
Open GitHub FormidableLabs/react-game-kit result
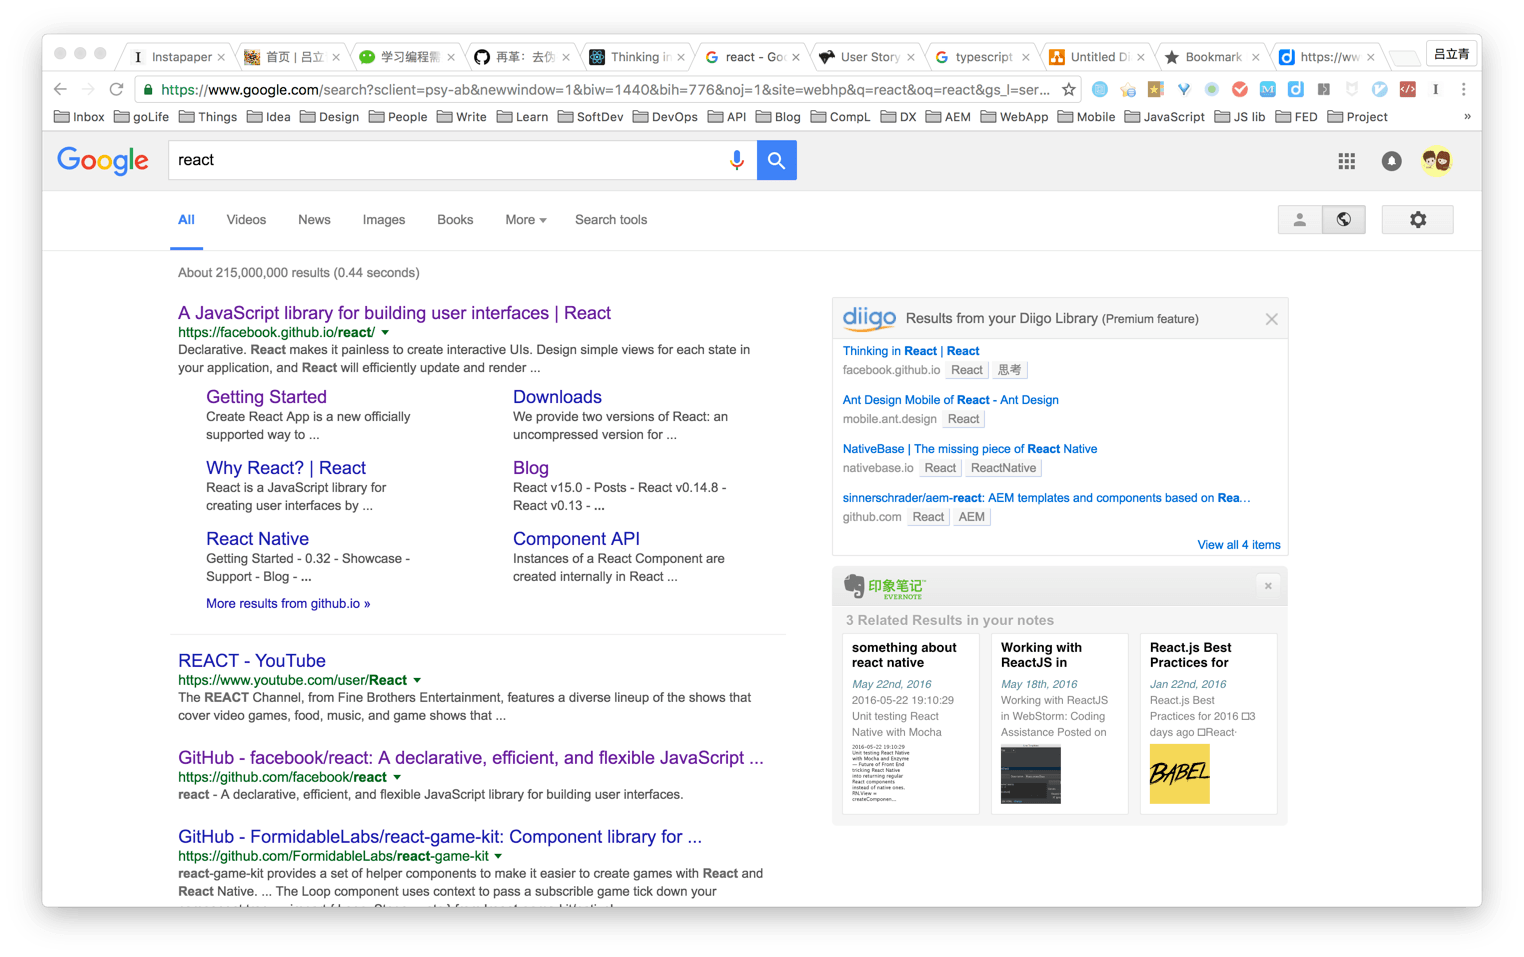point(440,837)
